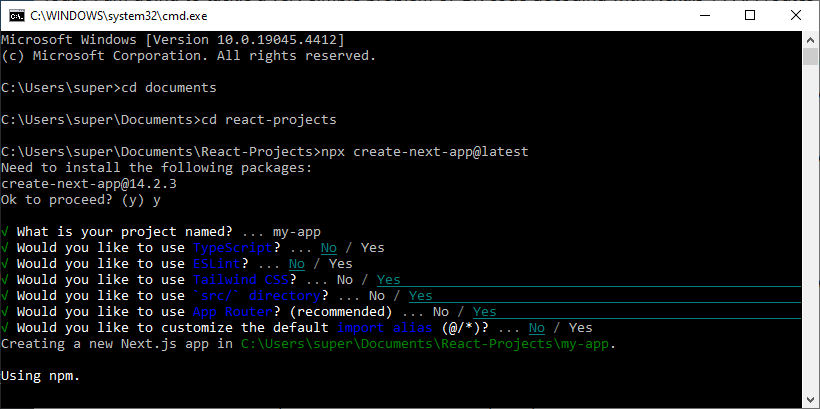Click the blue text import alias

click(384, 328)
